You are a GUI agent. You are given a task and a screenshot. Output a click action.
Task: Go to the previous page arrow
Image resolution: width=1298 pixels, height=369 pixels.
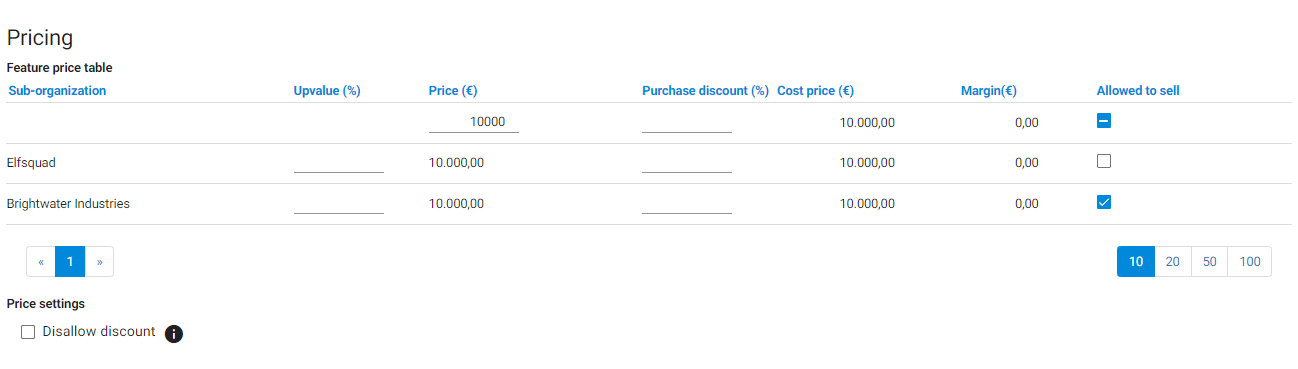point(41,262)
